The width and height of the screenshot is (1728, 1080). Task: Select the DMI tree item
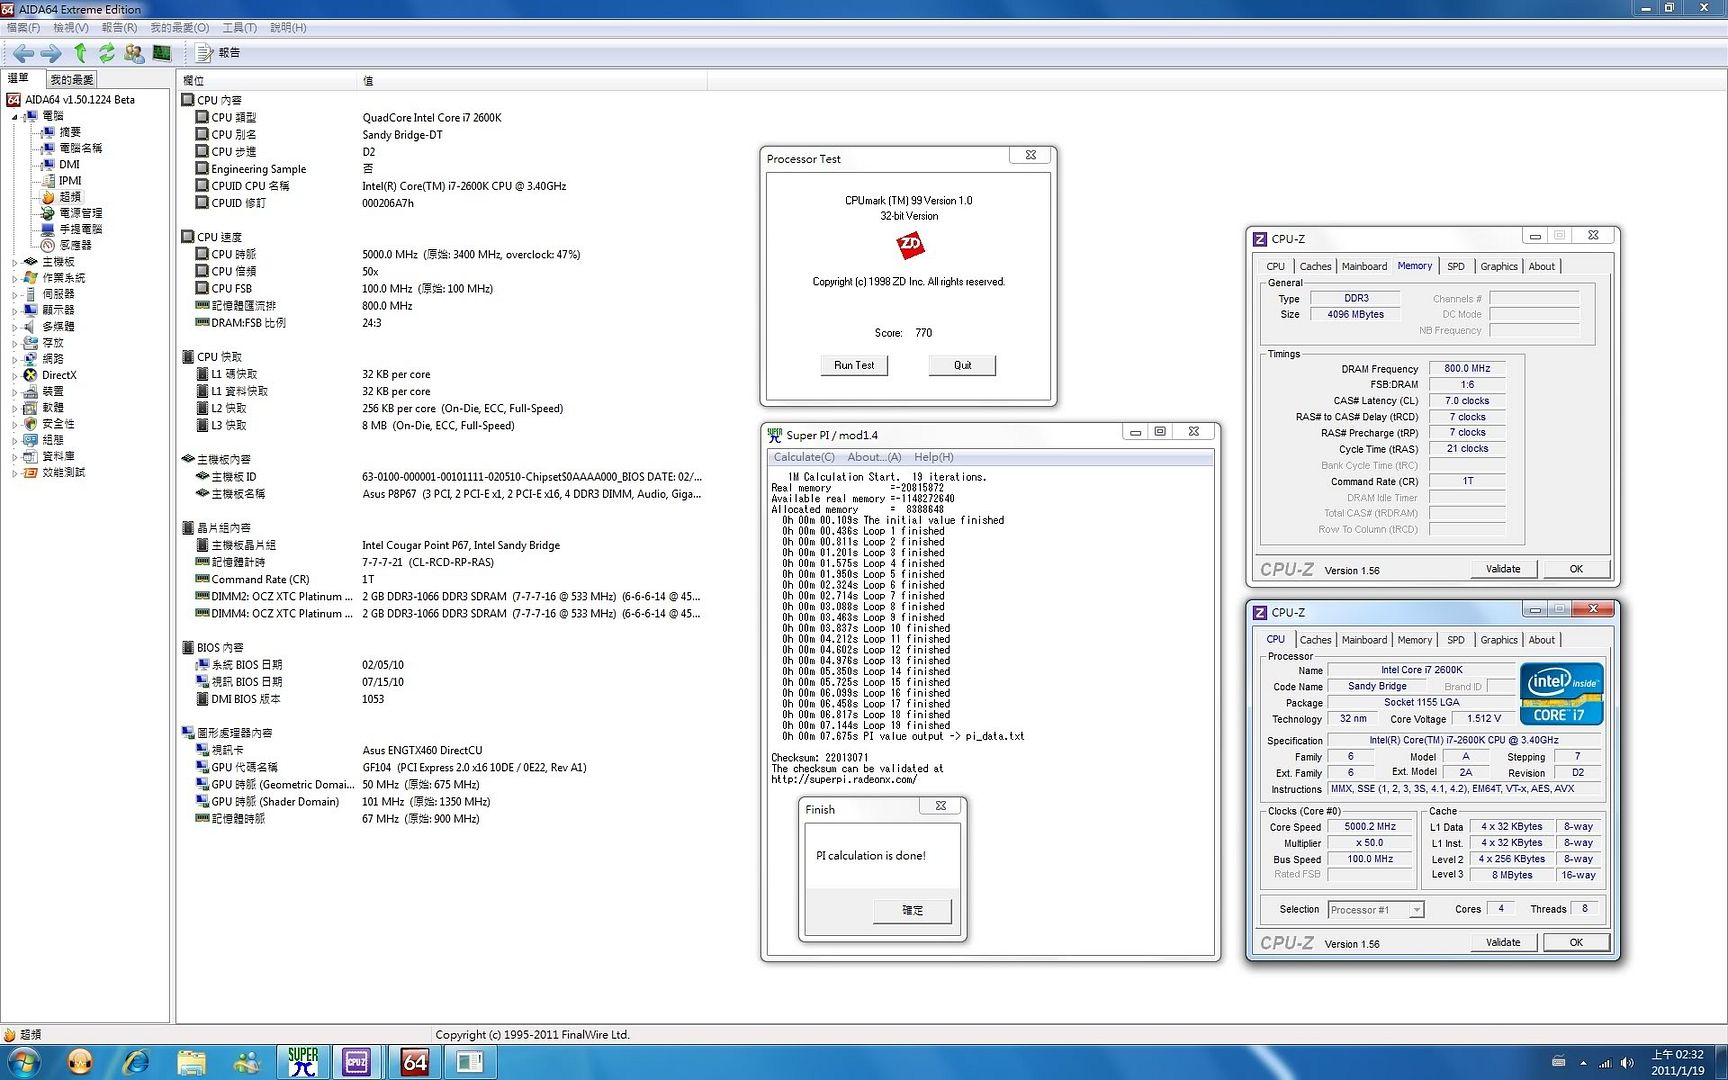coord(69,164)
